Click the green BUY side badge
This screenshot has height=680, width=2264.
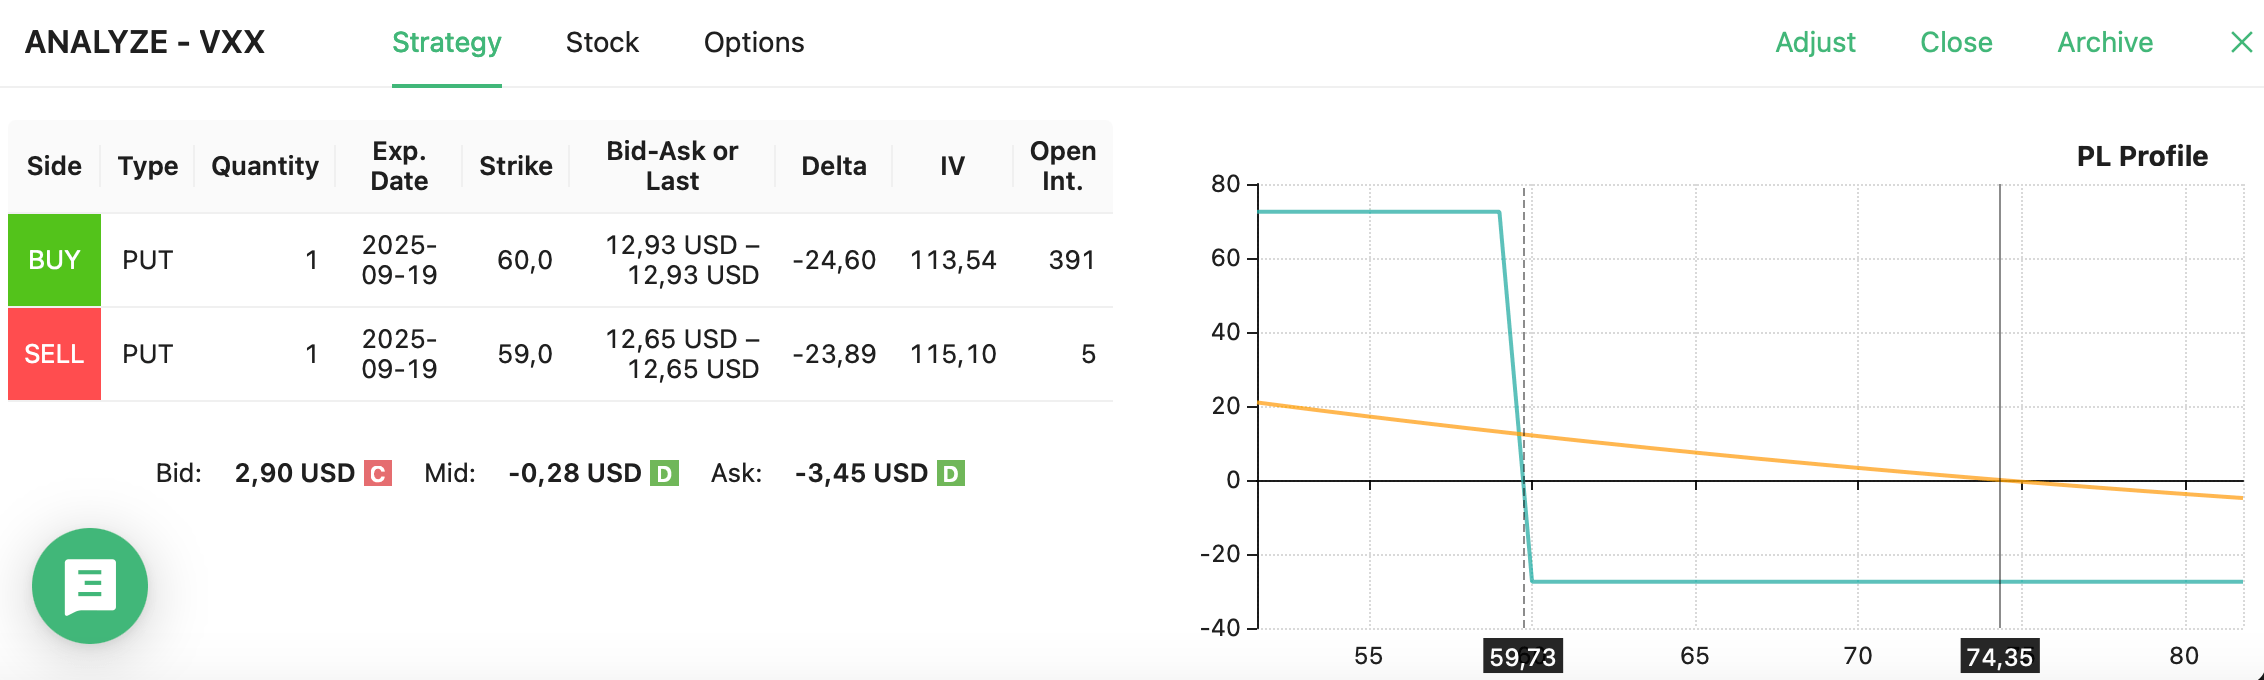point(54,259)
